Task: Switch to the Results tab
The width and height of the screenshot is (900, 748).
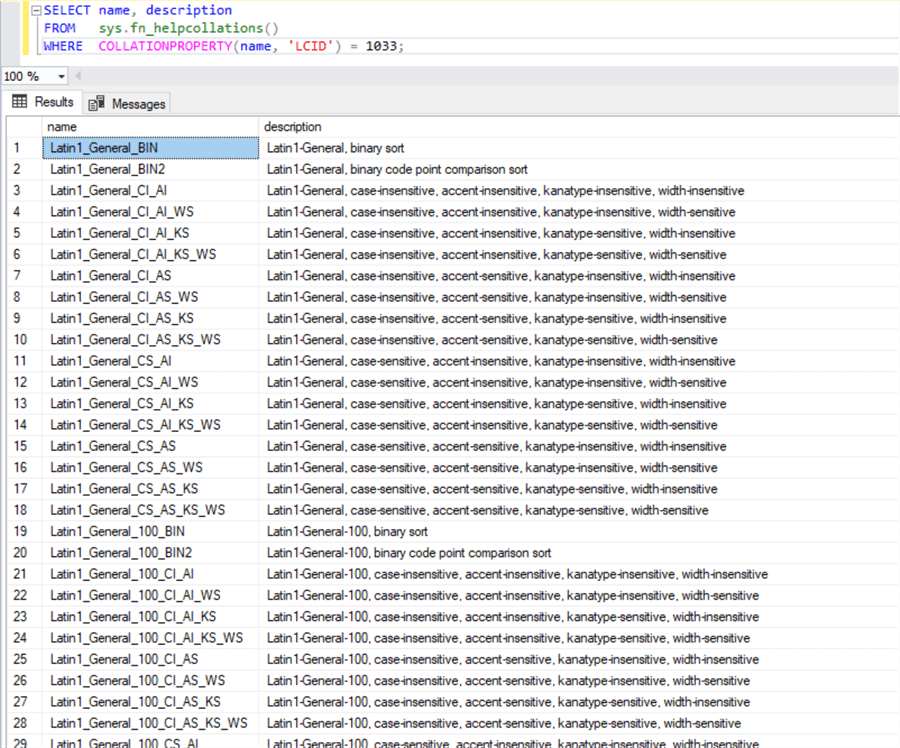Action: coord(52,101)
